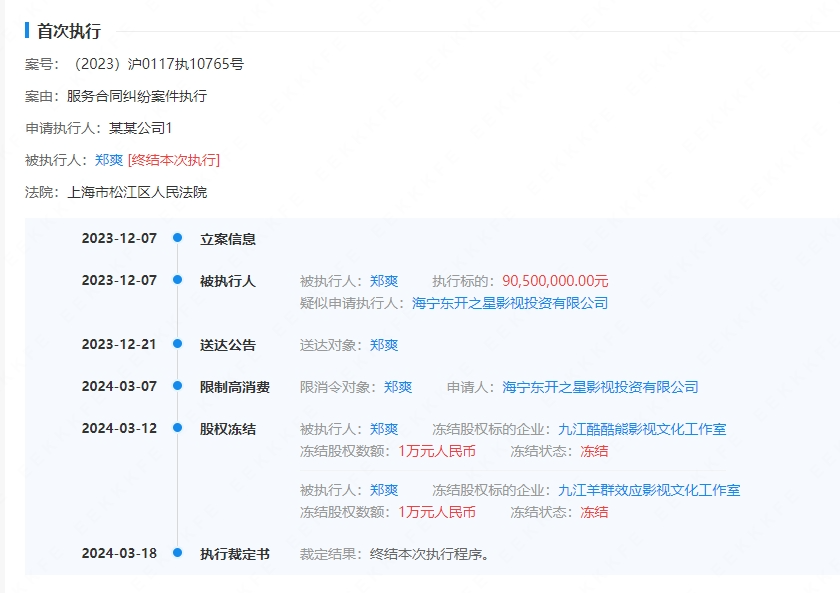Image resolution: width=840 pixels, height=593 pixels.
Task: Click the timeline dot beside 送达公告
Action: point(175,345)
